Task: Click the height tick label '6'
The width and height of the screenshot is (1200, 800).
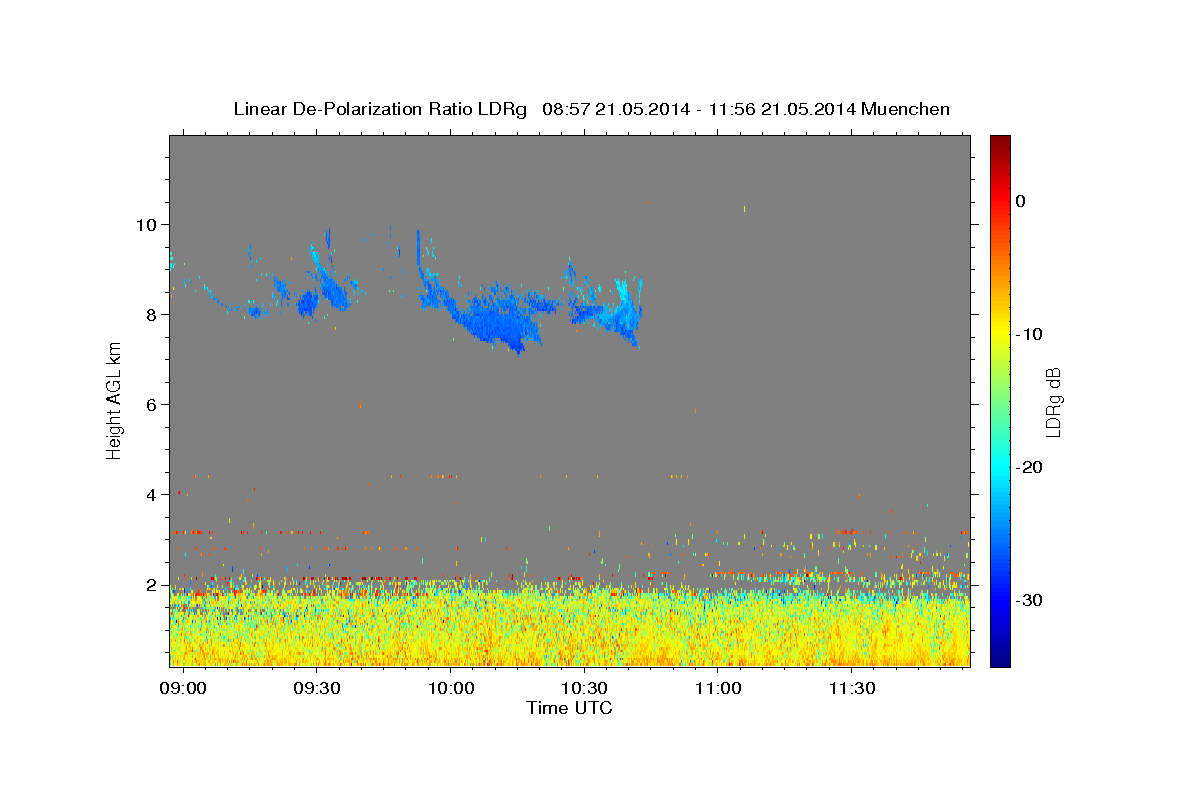Action: (152, 404)
